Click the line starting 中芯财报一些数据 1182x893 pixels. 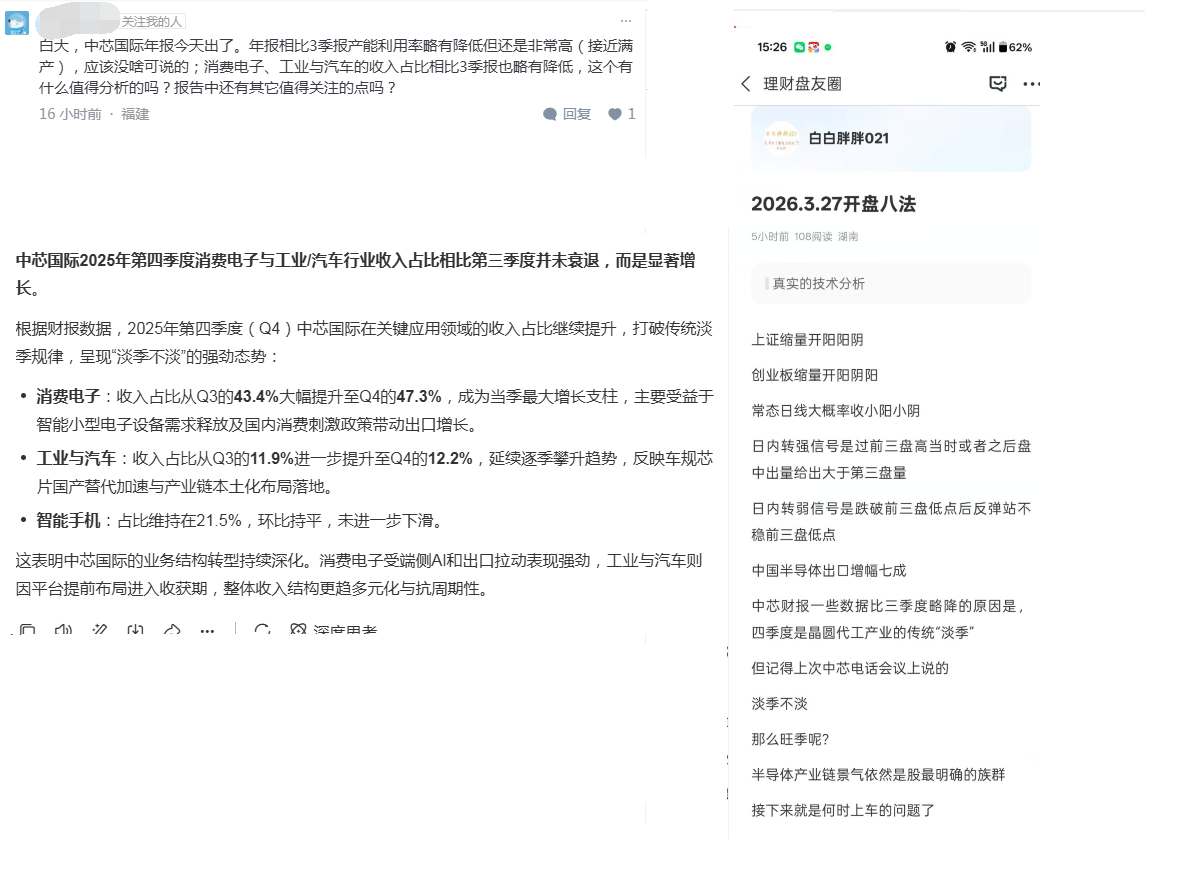tap(887, 619)
